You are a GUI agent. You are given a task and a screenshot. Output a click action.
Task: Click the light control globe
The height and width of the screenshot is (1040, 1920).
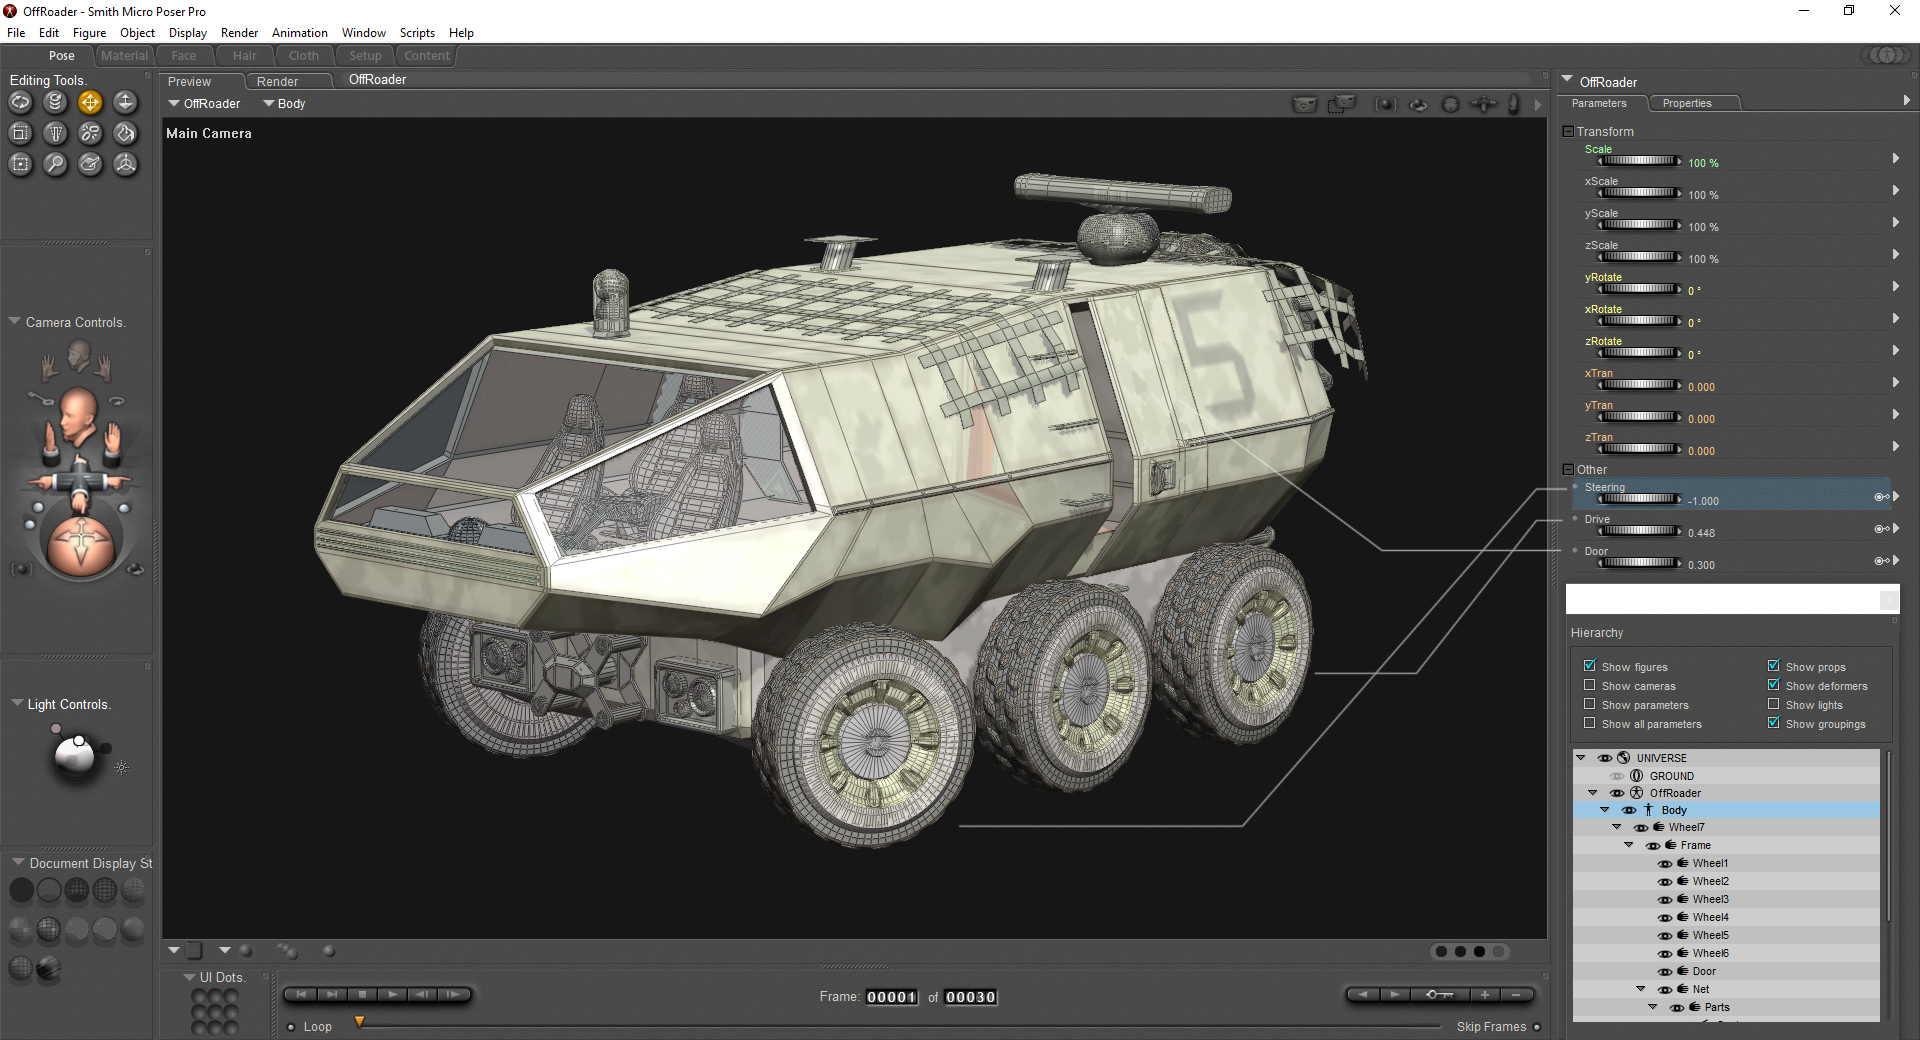75,757
